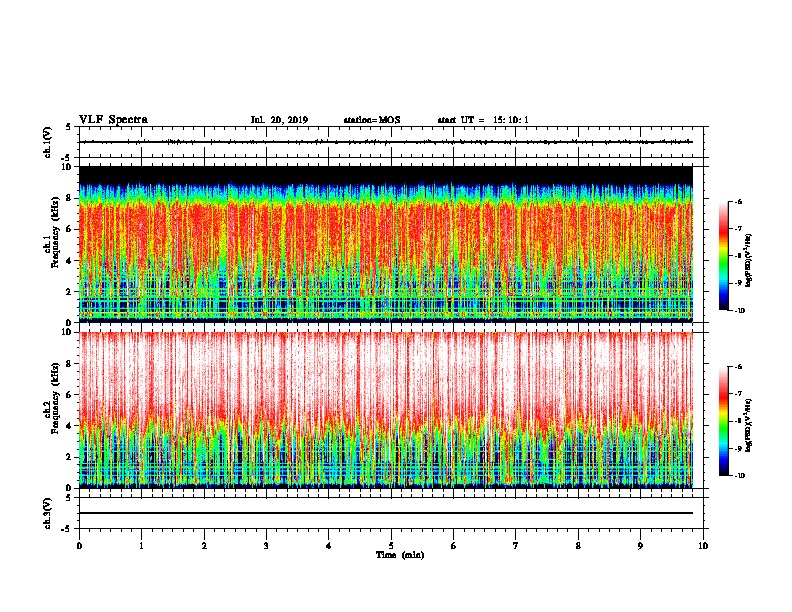Click the ch.1 "Frequency (kHz)" axis label
Viewport: 792px width, 612px height.
(x=55, y=233)
